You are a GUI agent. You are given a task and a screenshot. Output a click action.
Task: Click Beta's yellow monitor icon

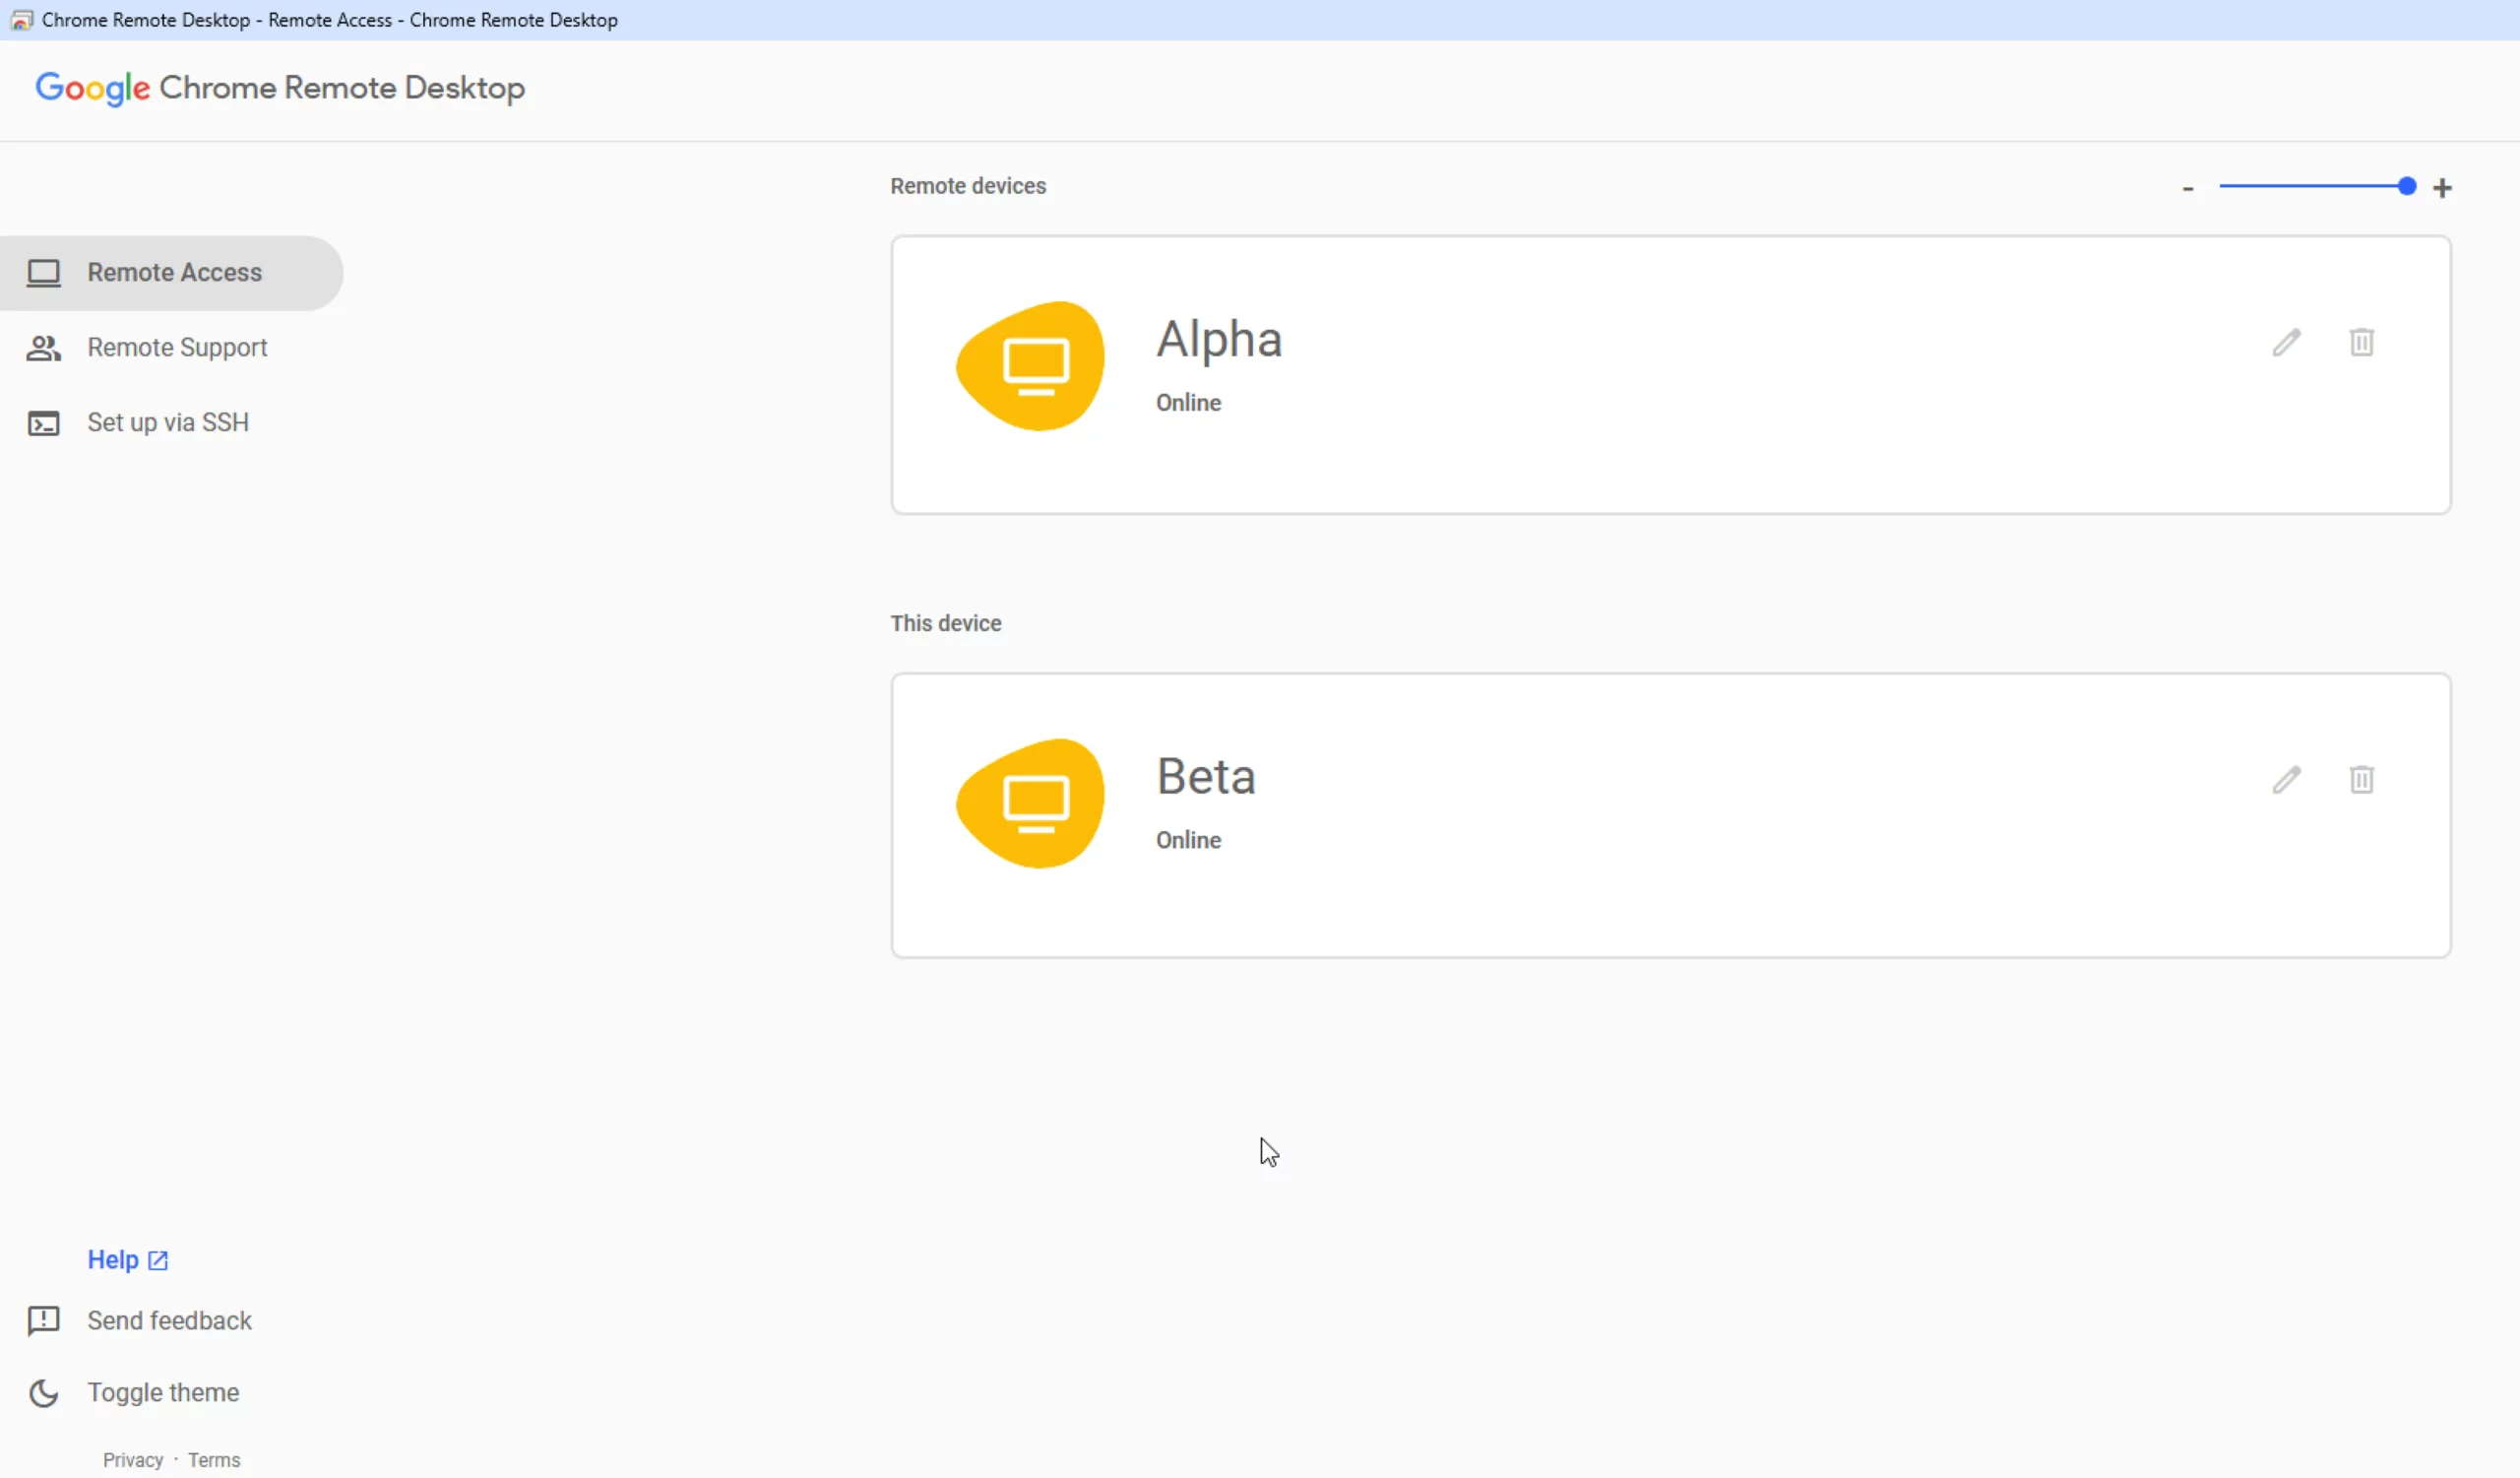tap(1031, 803)
